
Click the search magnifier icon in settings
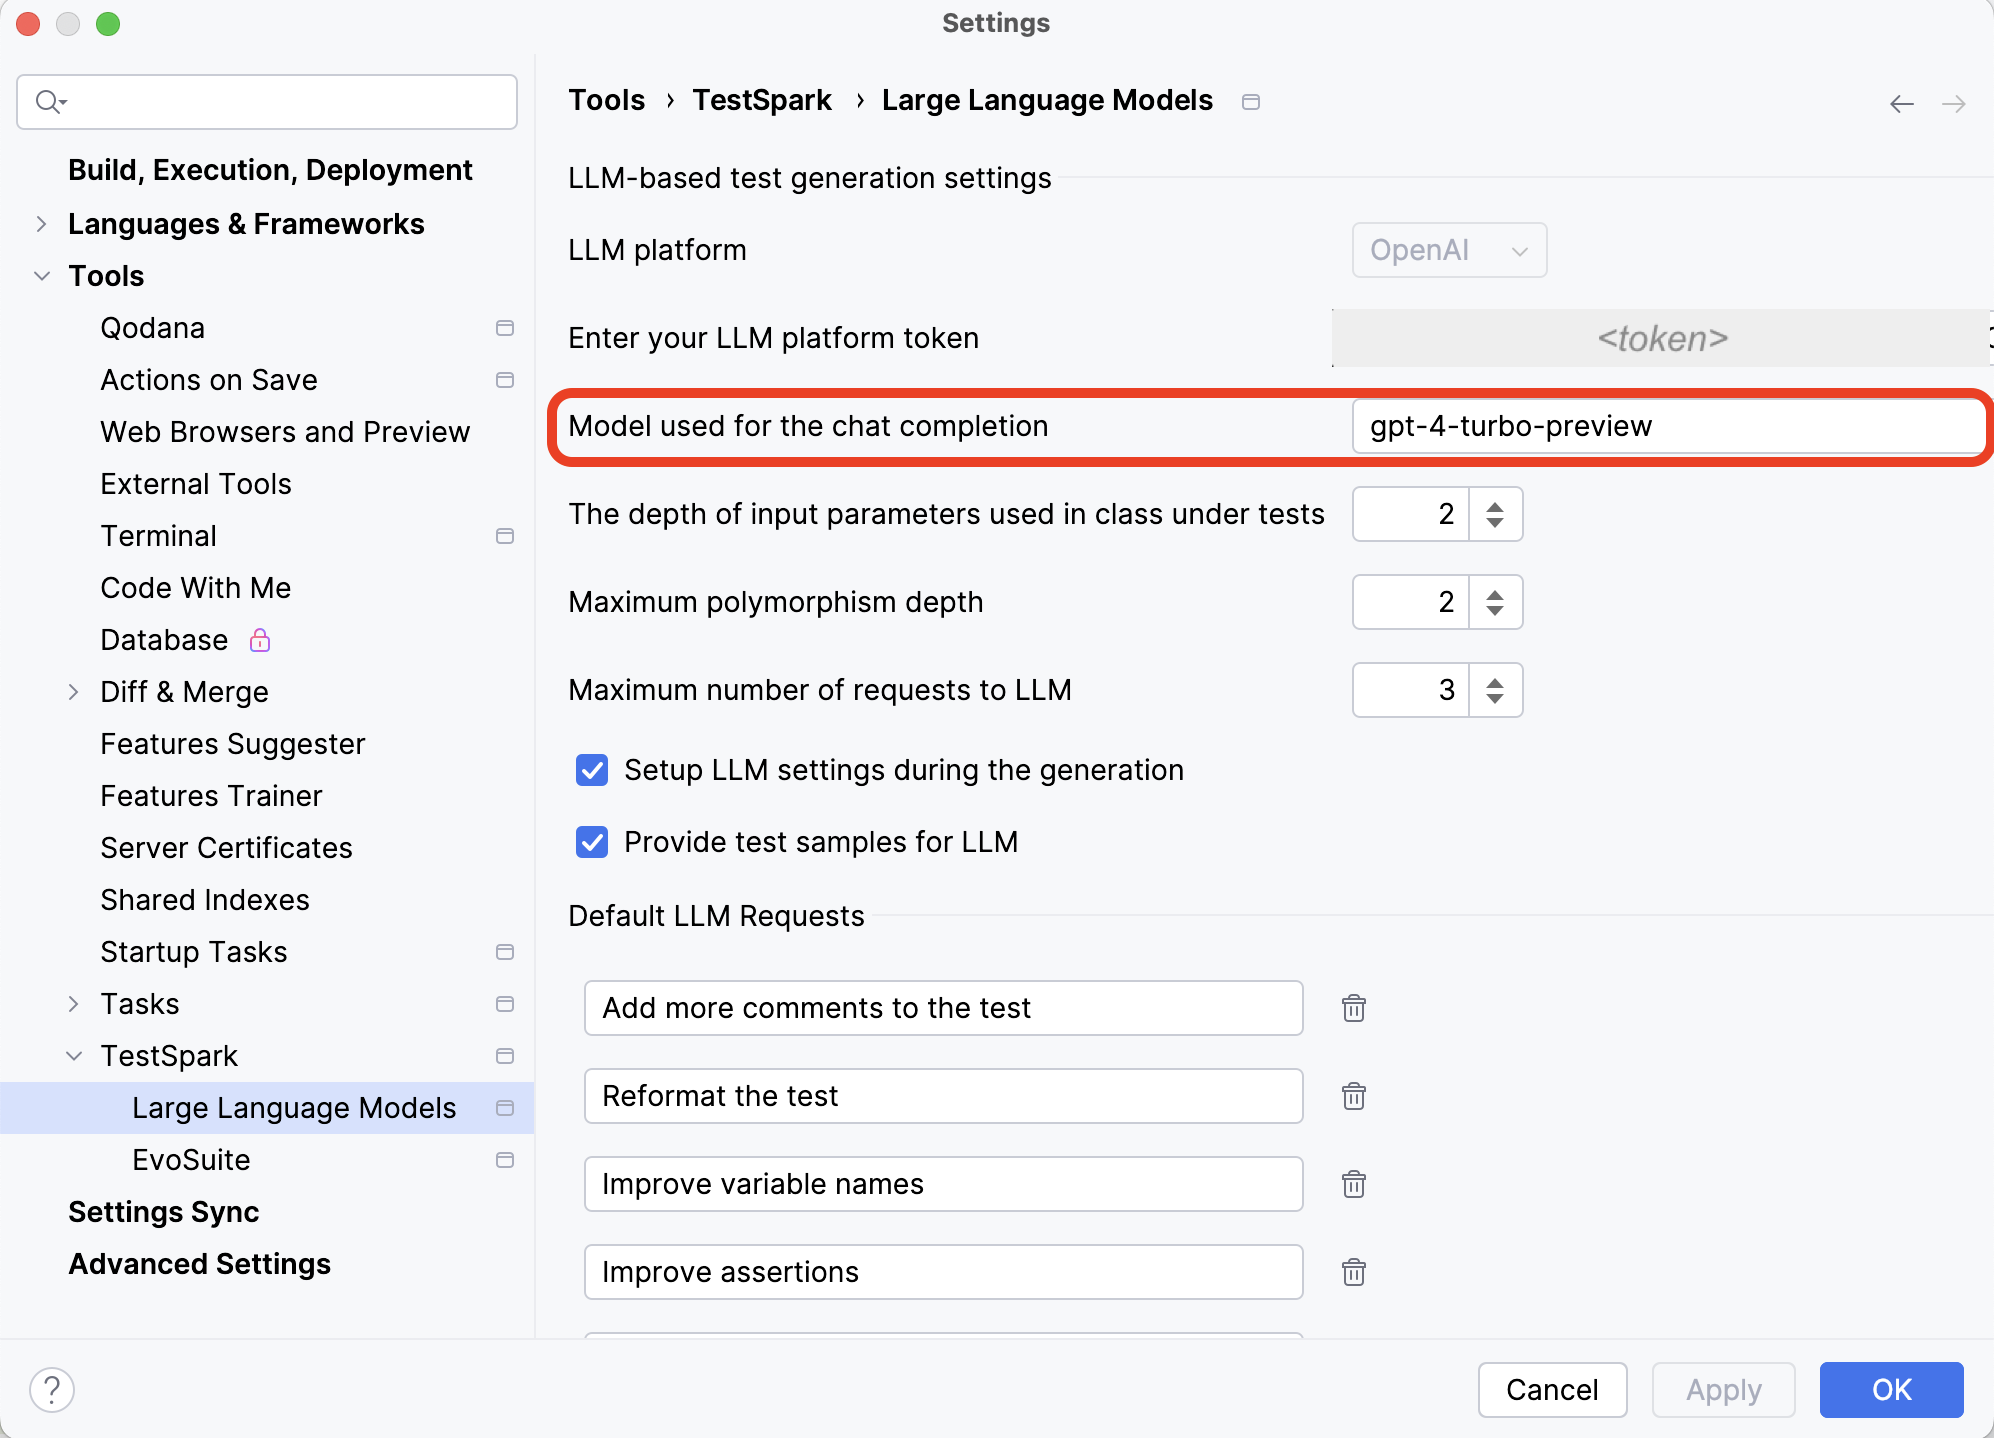click(50, 102)
